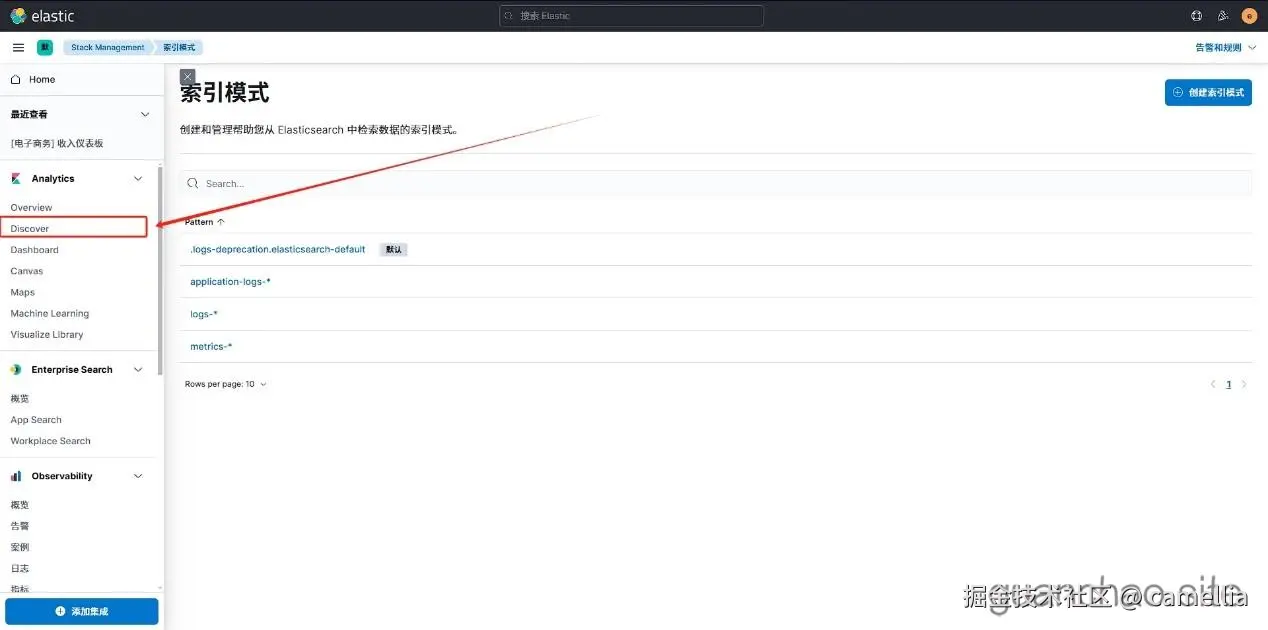Open Workplace Search in sidebar

50,441
